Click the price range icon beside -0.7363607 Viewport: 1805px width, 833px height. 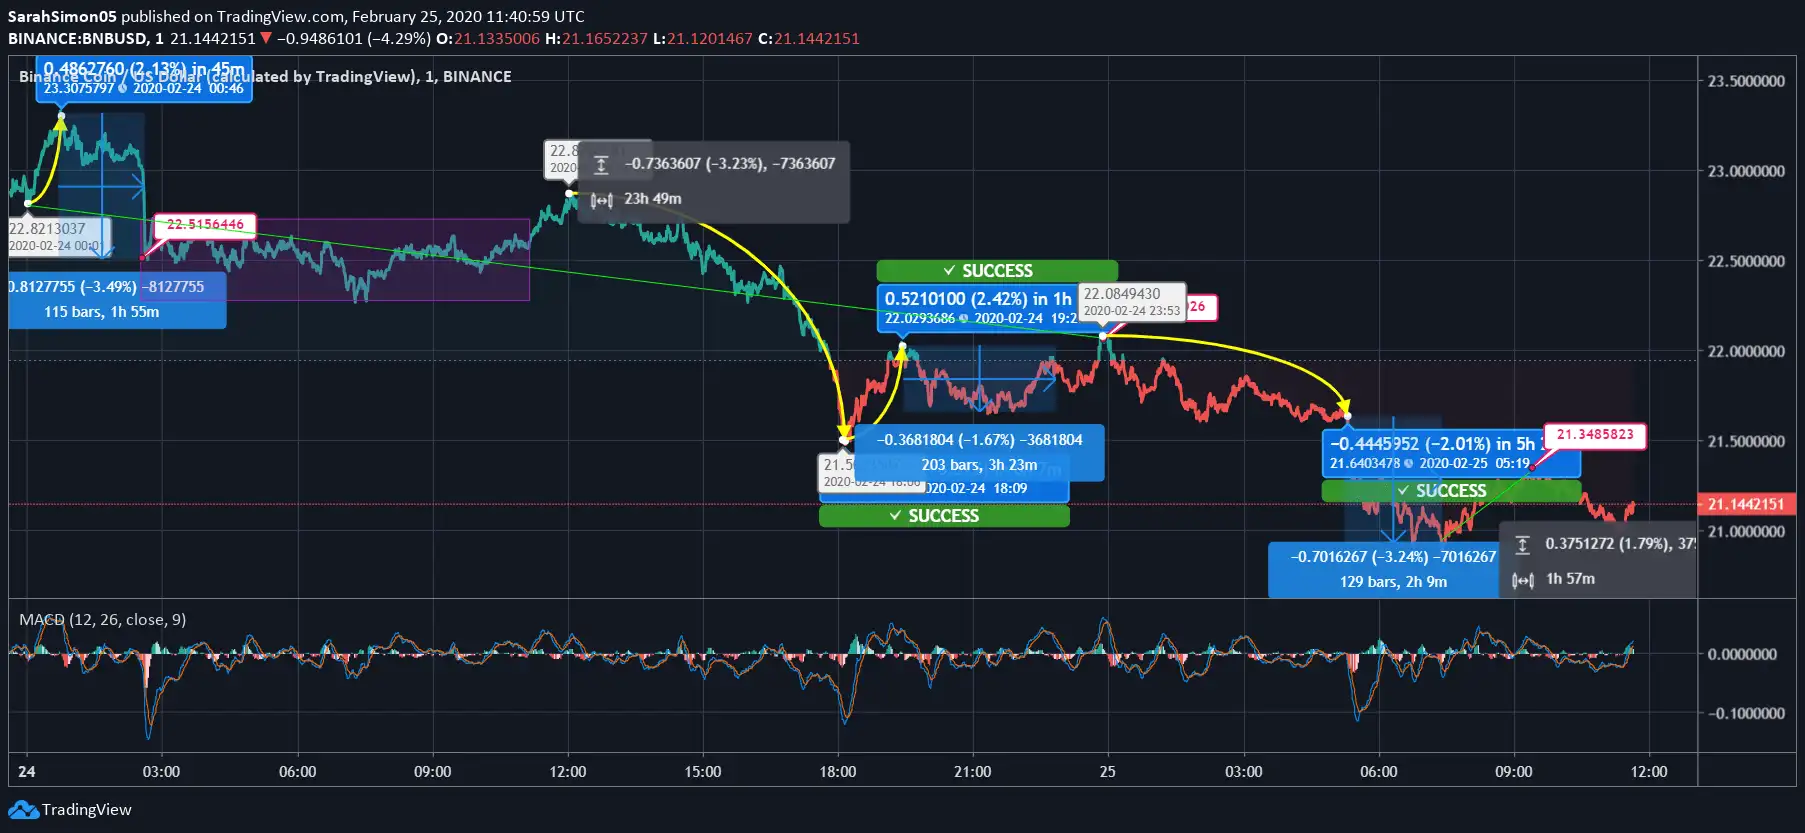pos(601,165)
